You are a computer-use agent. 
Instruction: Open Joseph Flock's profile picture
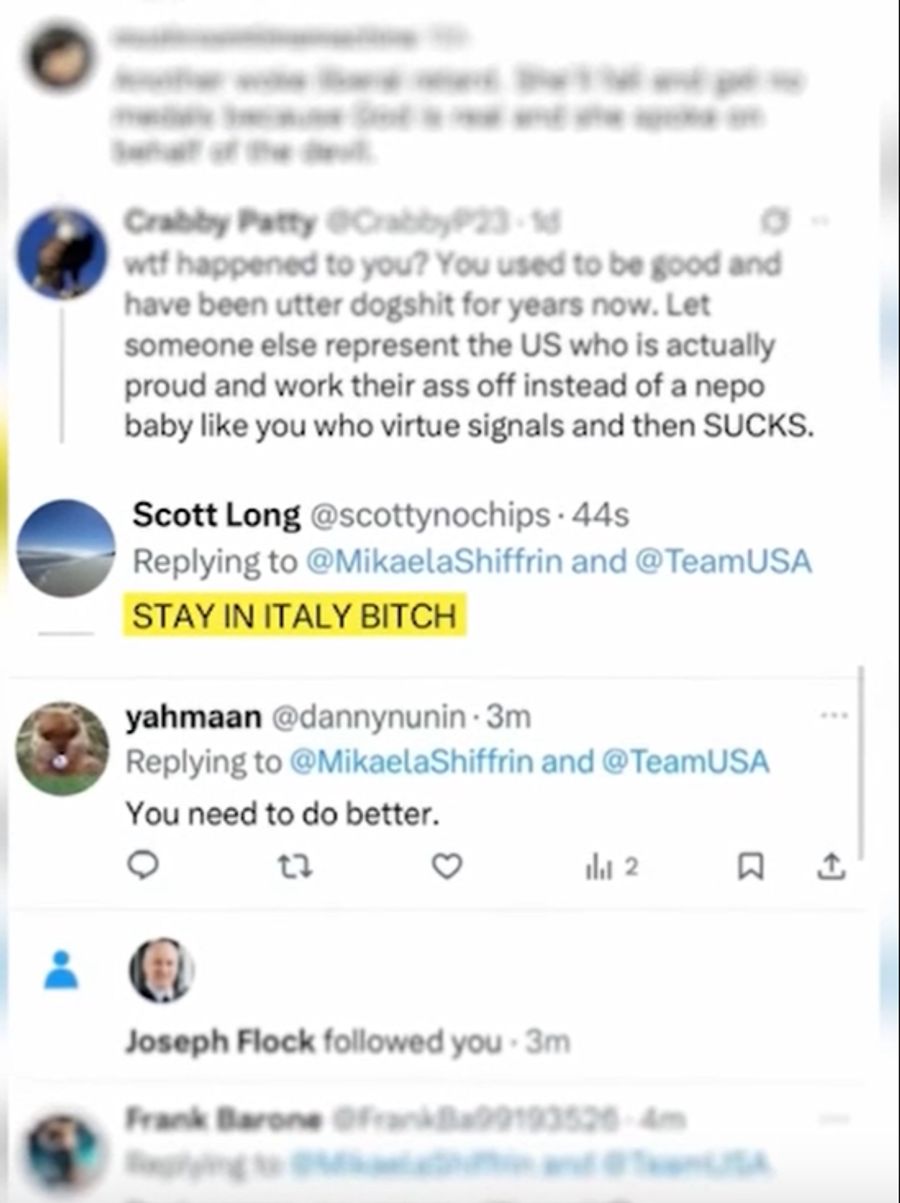pos(161,970)
